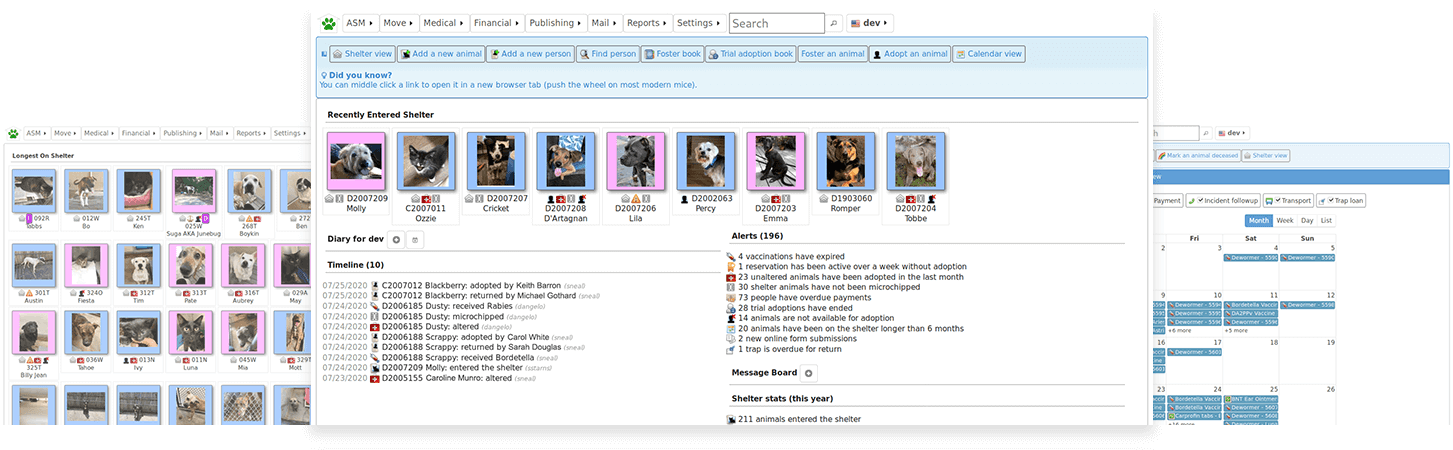Open Calendar view quicklink

pyautogui.click(x=989, y=54)
